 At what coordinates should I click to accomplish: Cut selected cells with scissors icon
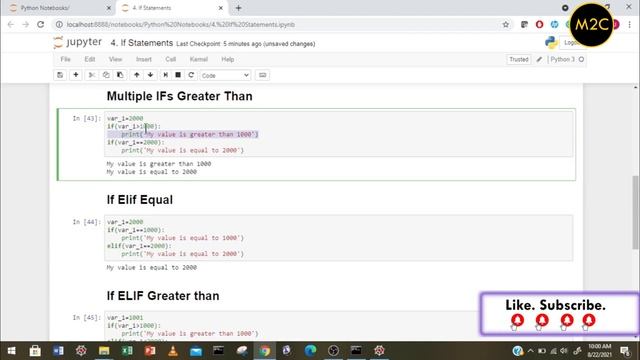(x=92, y=75)
